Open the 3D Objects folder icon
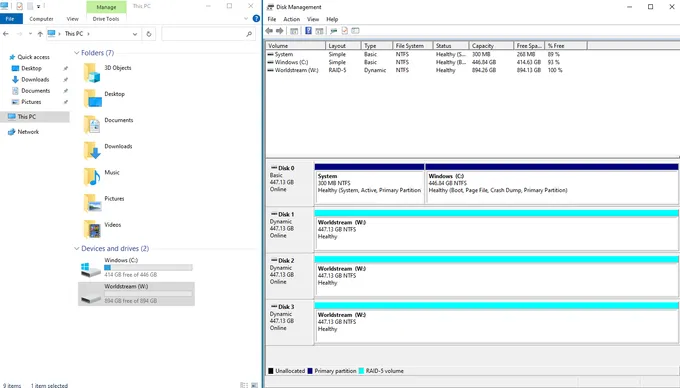Image resolution: width=680 pixels, height=388 pixels. click(92, 72)
